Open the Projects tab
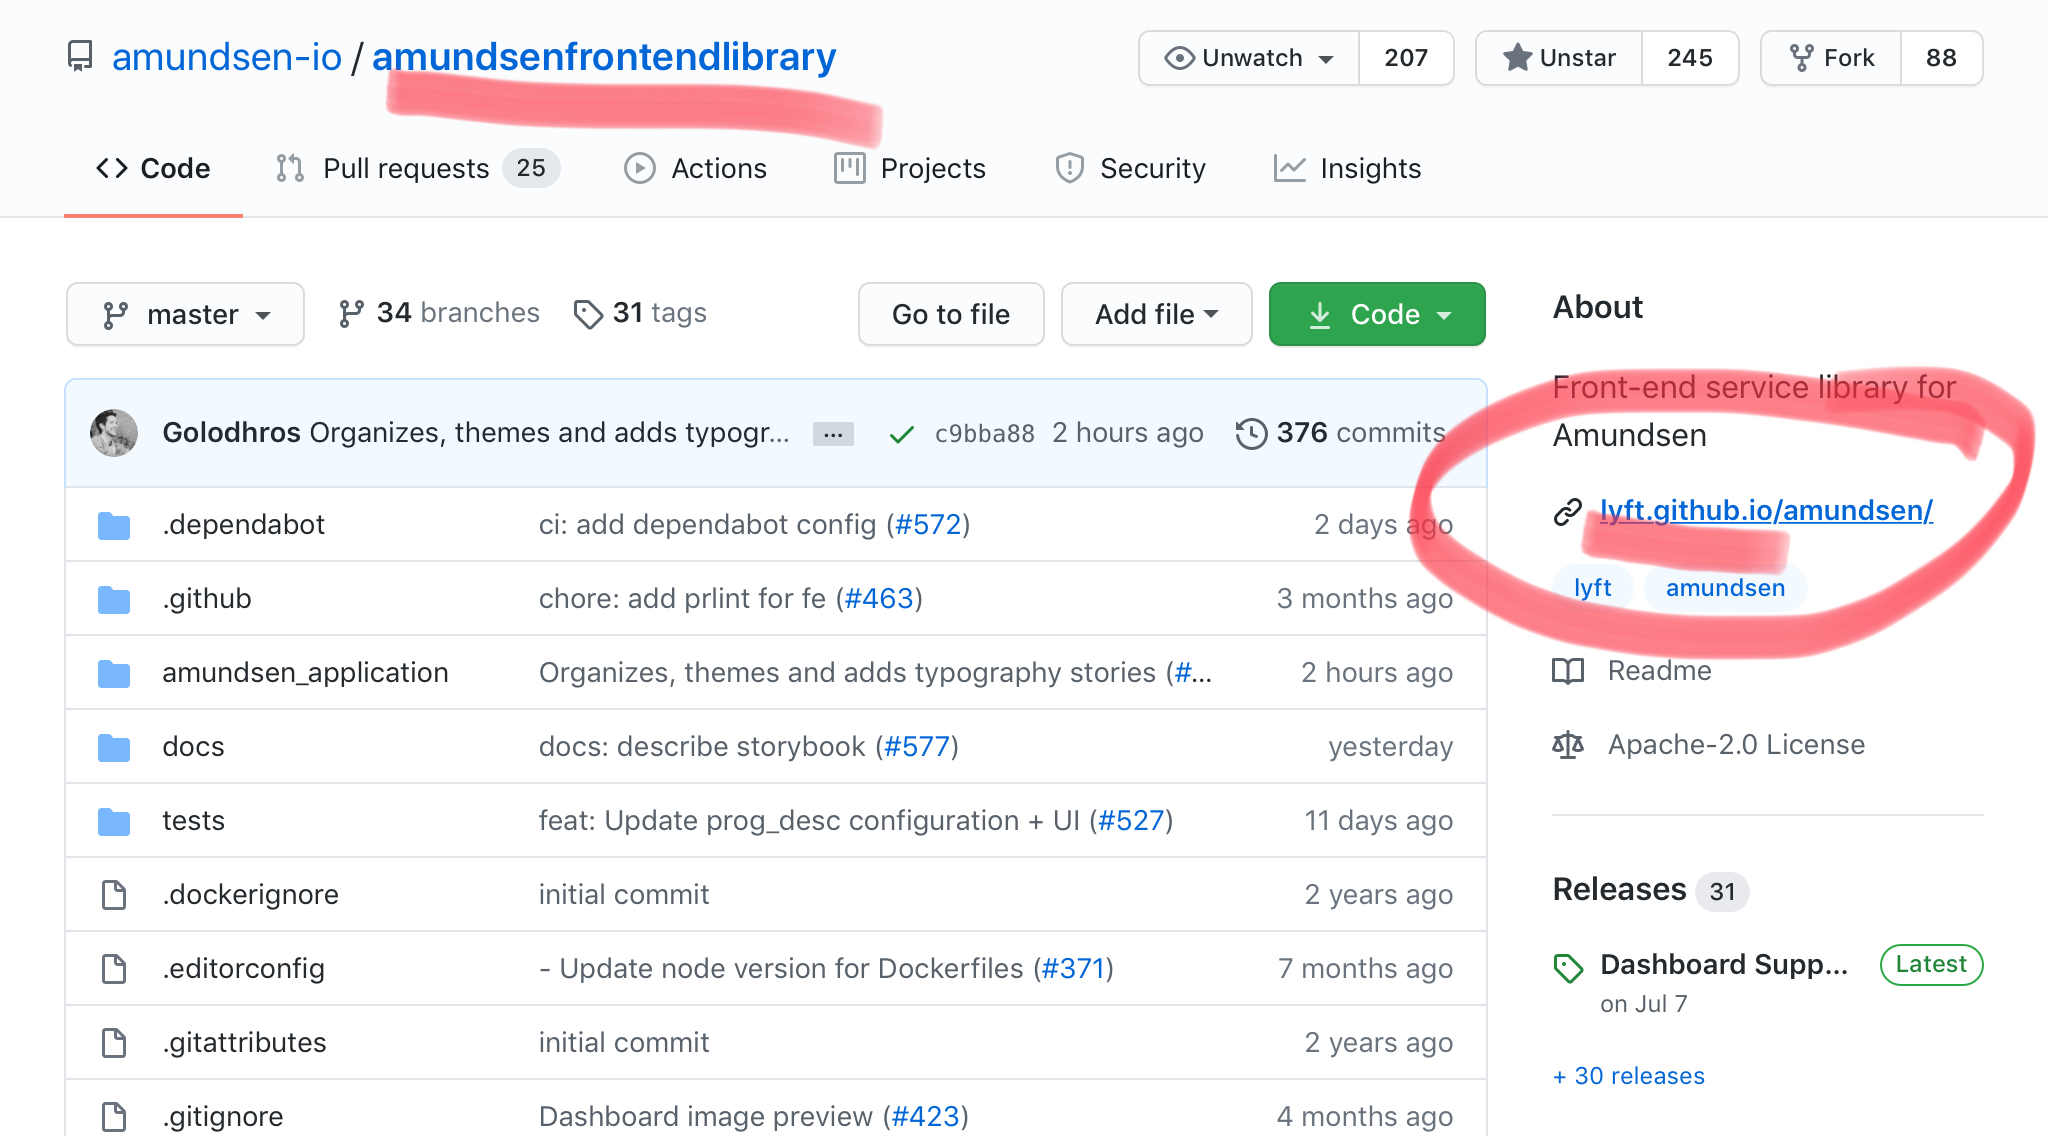2048x1136 pixels. 910,168
